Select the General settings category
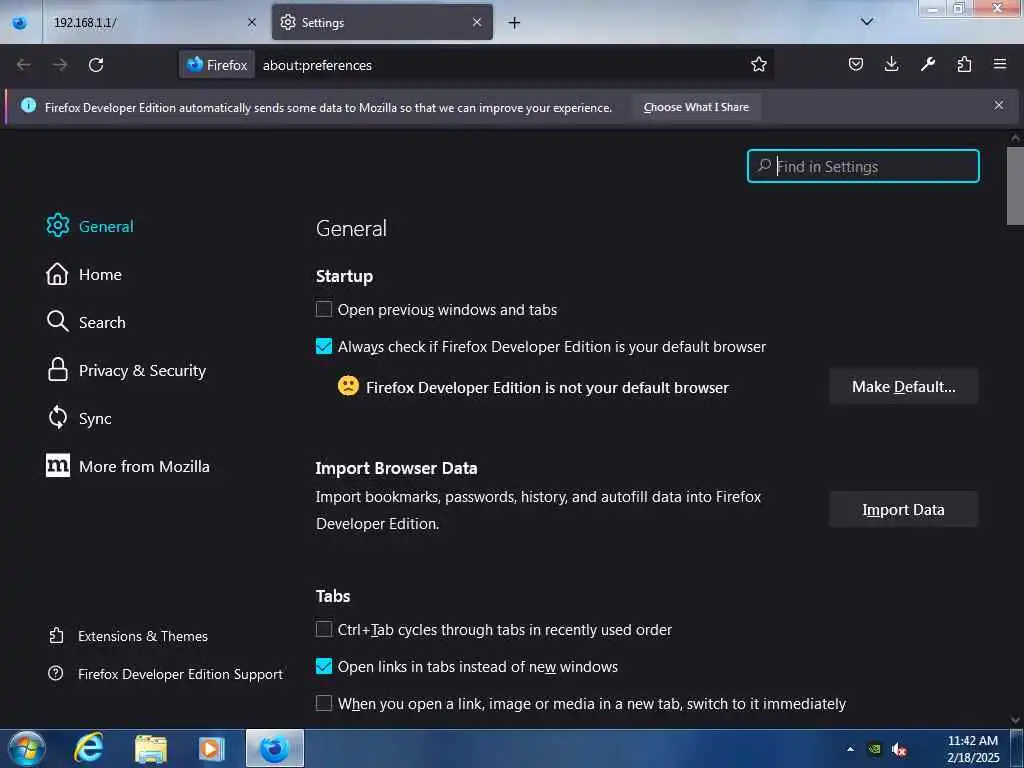Image resolution: width=1024 pixels, height=768 pixels. coord(90,226)
